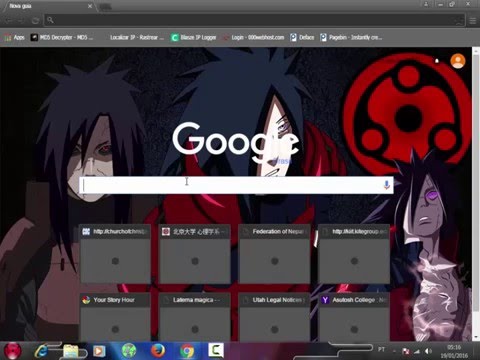Open the green globe taskbar icon
The image size is (480, 360).
coord(129,351)
